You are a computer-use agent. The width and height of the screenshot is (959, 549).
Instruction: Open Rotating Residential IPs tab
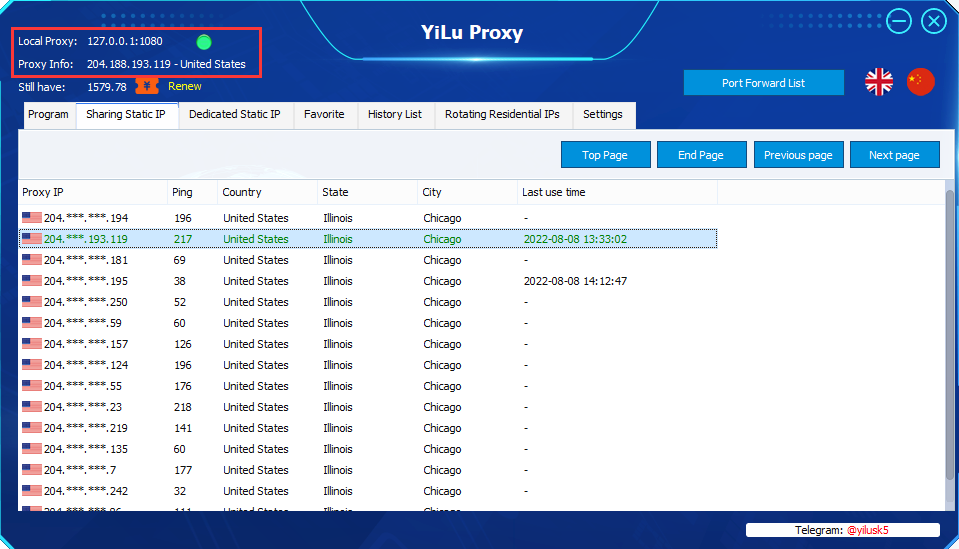[x=502, y=115]
